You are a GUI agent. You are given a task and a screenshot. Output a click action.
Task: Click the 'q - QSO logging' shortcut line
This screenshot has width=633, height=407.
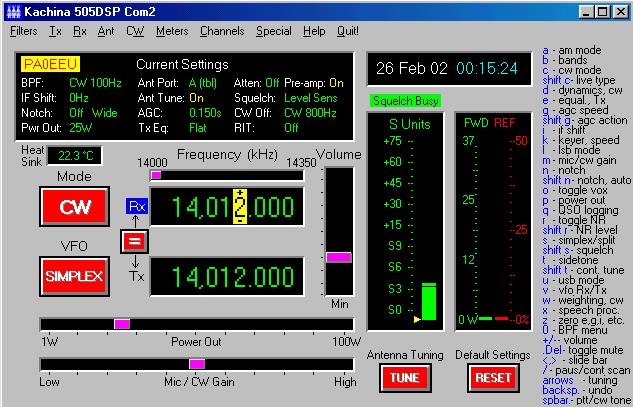tap(580, 210)
